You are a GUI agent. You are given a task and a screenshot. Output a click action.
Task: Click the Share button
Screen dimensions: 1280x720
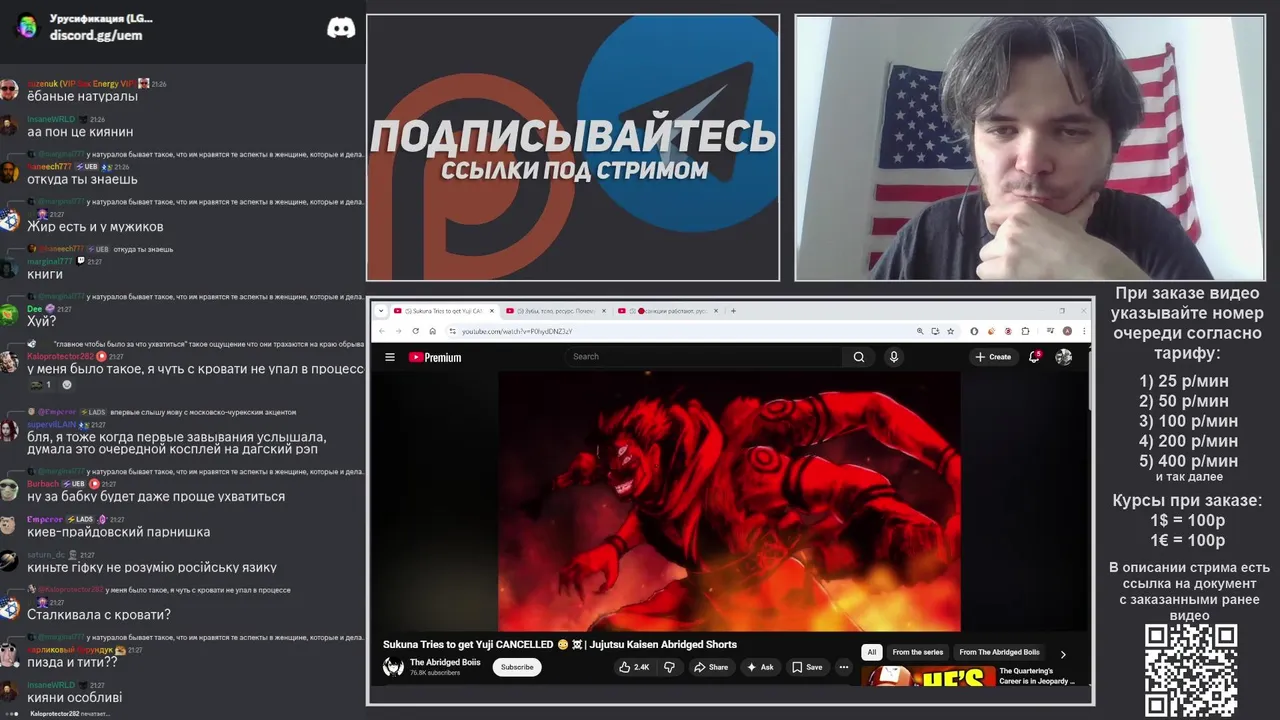point(711,667)
